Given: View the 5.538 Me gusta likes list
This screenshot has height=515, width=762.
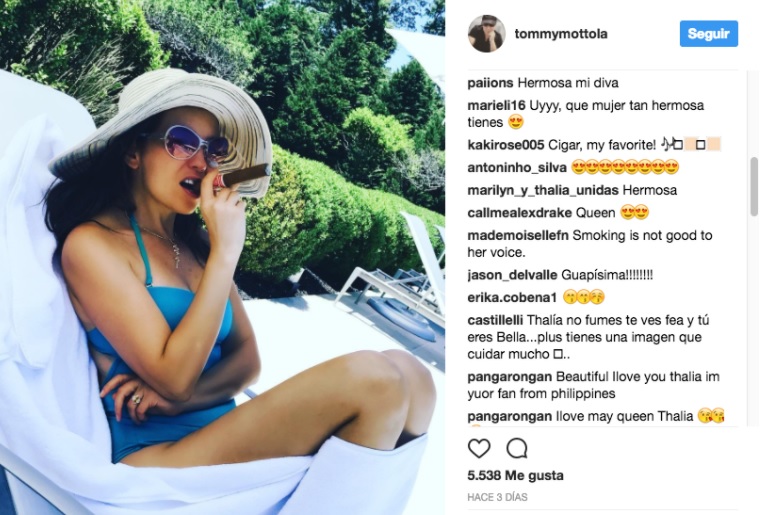Looking at the screenshot, I should click(x=515, y=475).
